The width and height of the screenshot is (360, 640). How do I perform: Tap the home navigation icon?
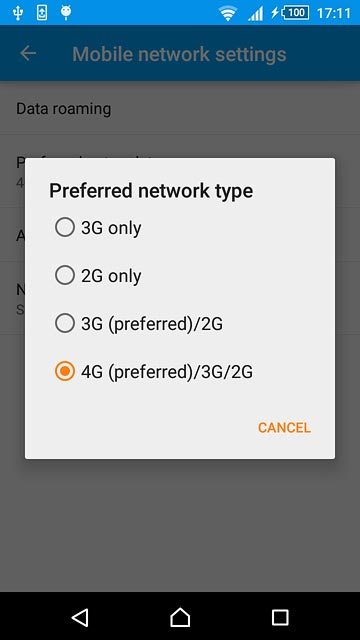[180, 617]
